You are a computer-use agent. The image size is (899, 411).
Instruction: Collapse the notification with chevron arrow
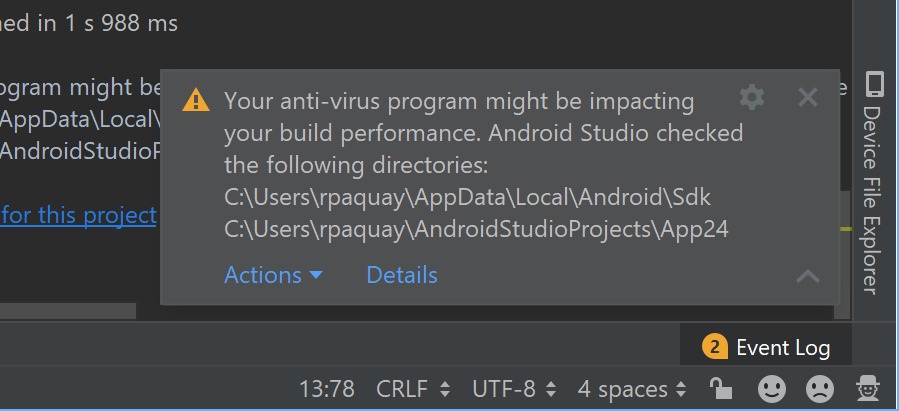pos(808,277)
